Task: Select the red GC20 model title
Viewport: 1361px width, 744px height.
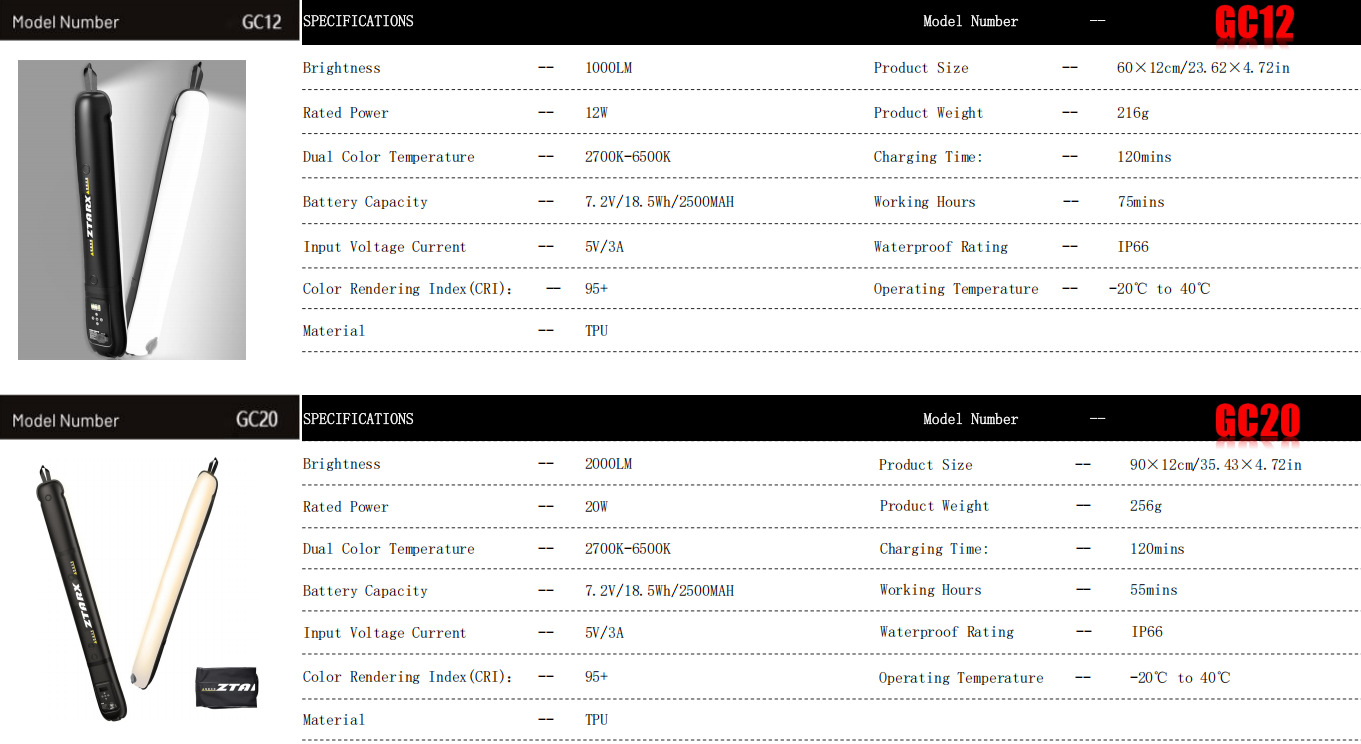Action: pos(1257,421)
